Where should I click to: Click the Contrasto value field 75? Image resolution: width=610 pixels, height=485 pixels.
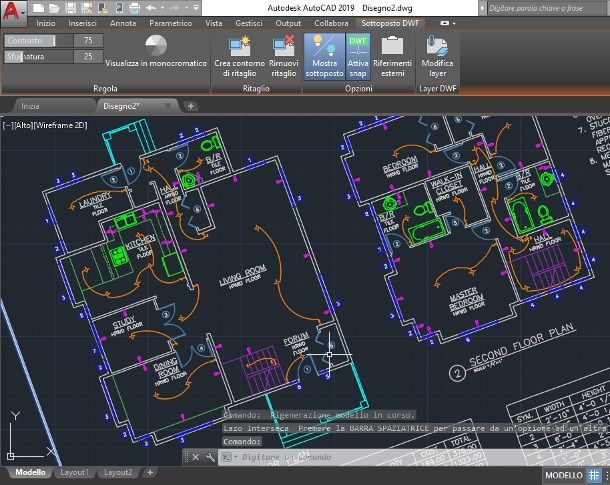pyautogui.click(x=88, y=40)
